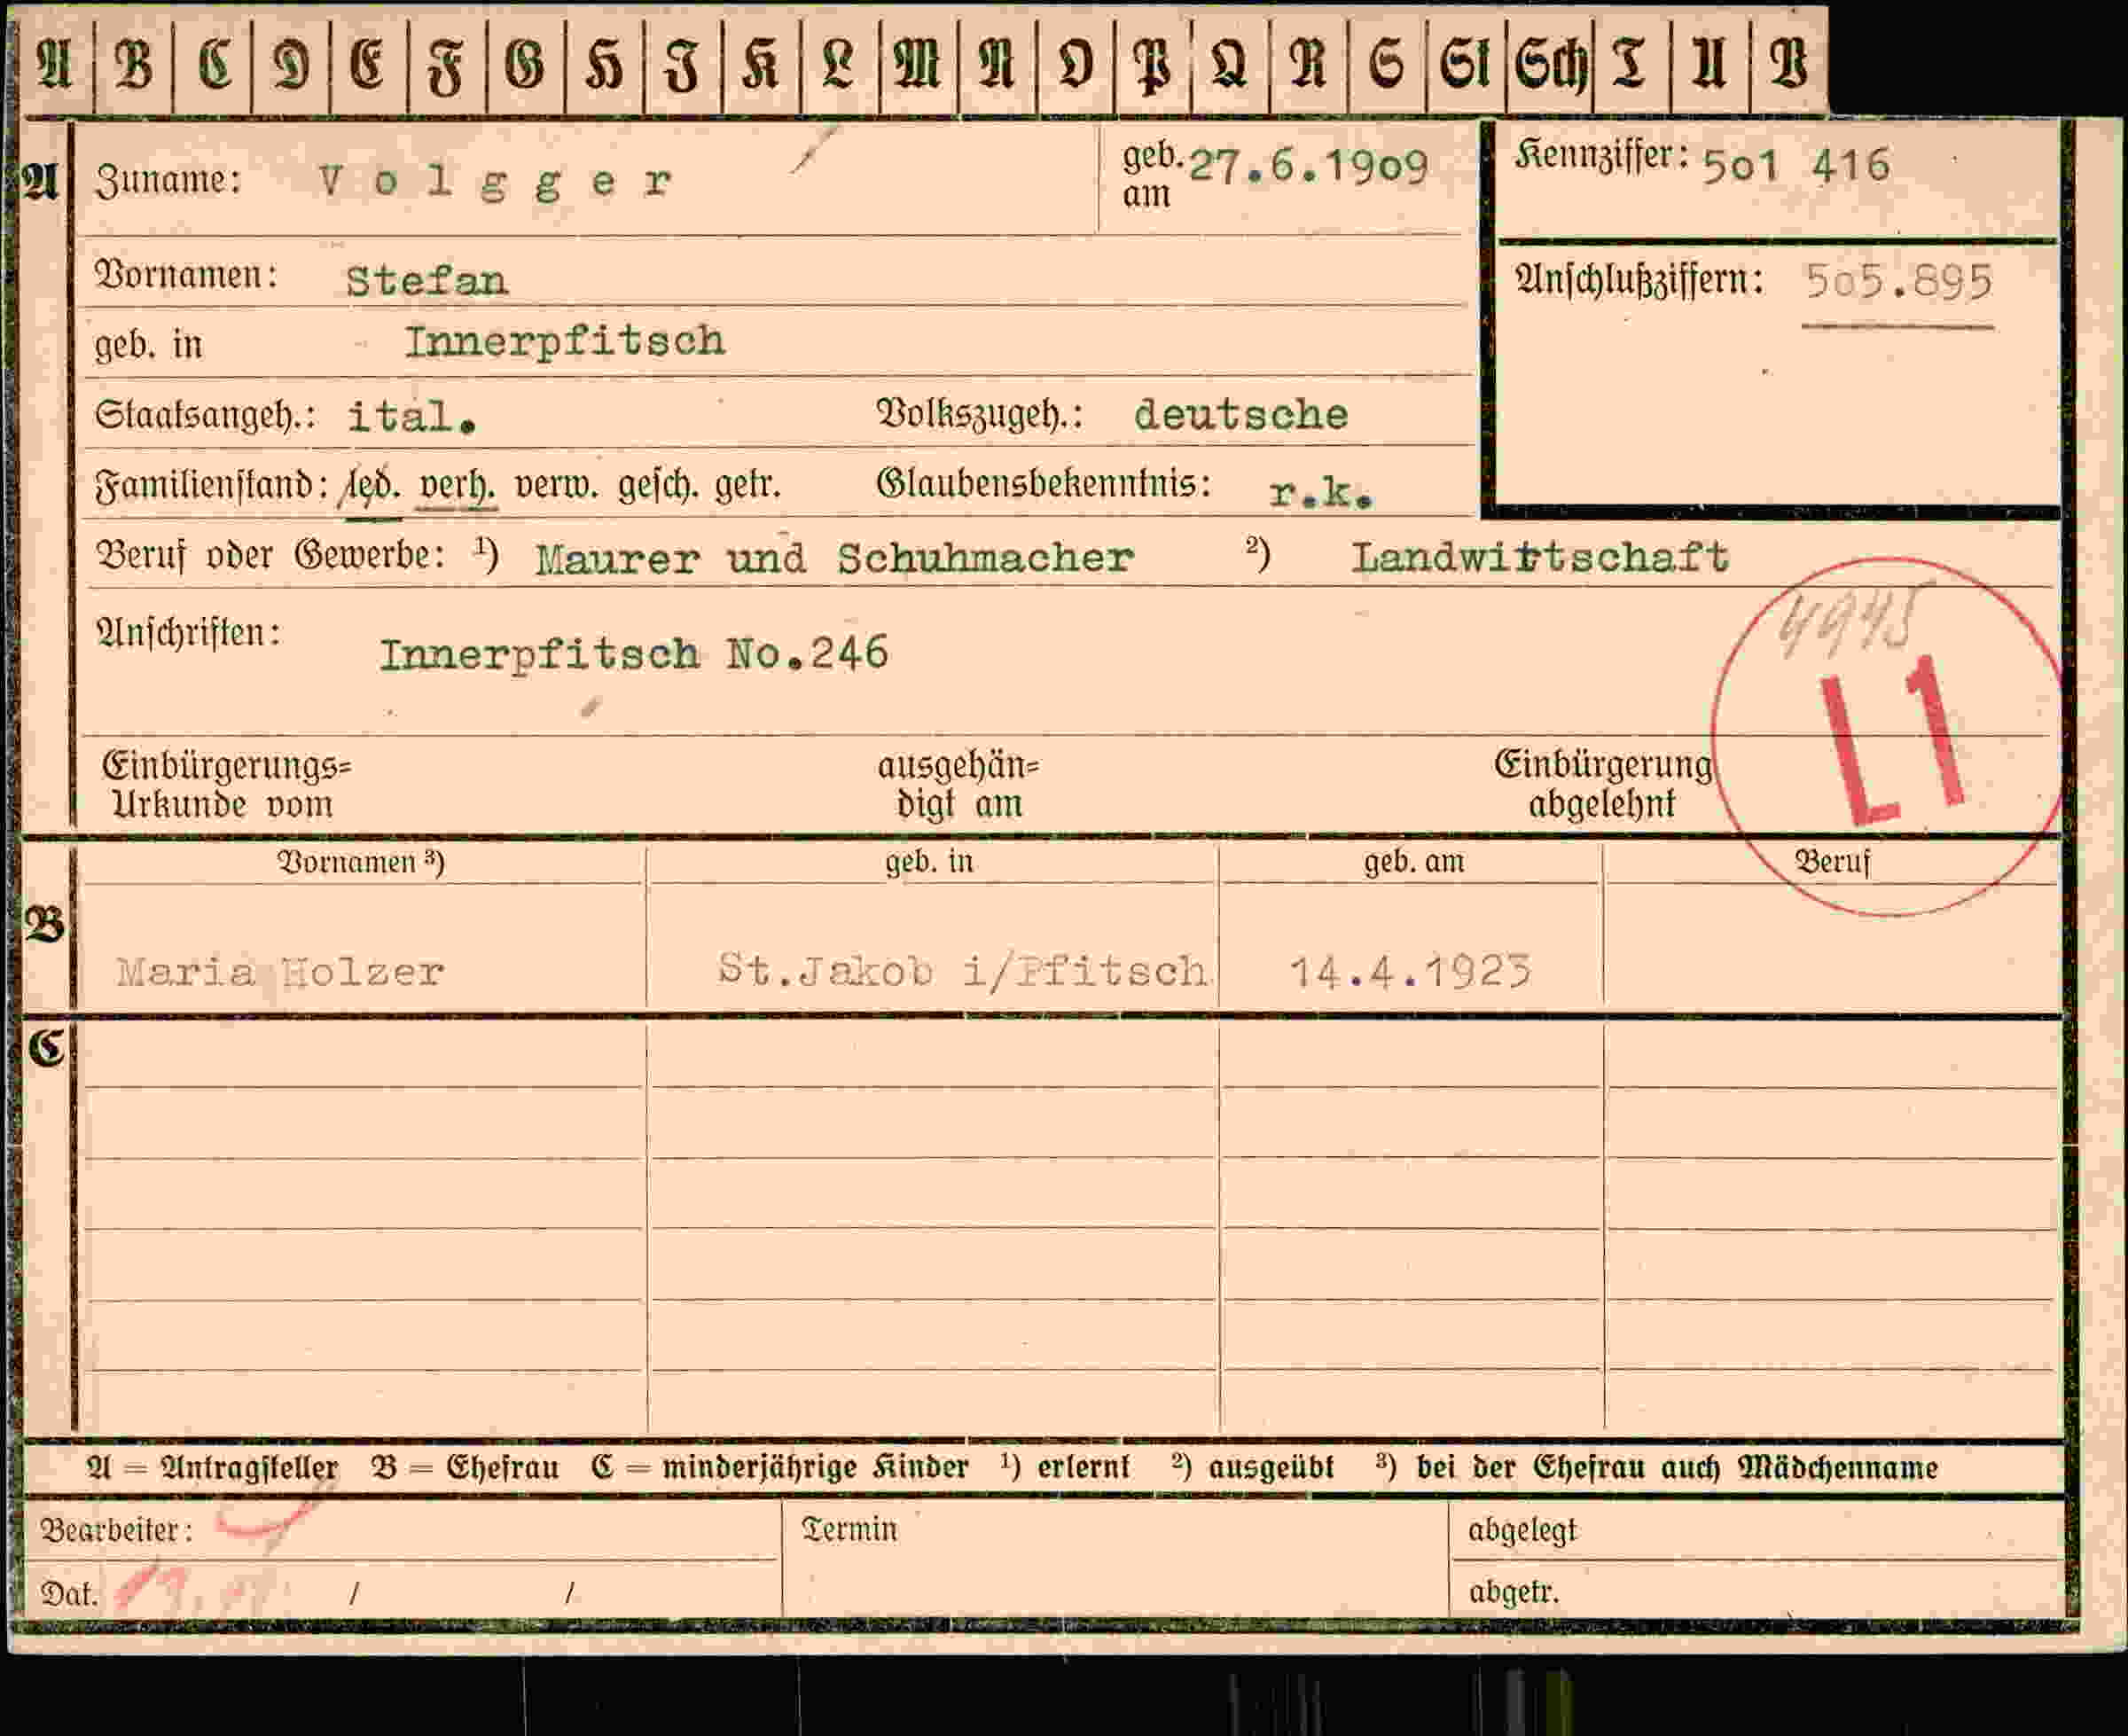Click the citizenship value ital.
This screenshot has height=1736, width=2128.
[x=412, y=416]
